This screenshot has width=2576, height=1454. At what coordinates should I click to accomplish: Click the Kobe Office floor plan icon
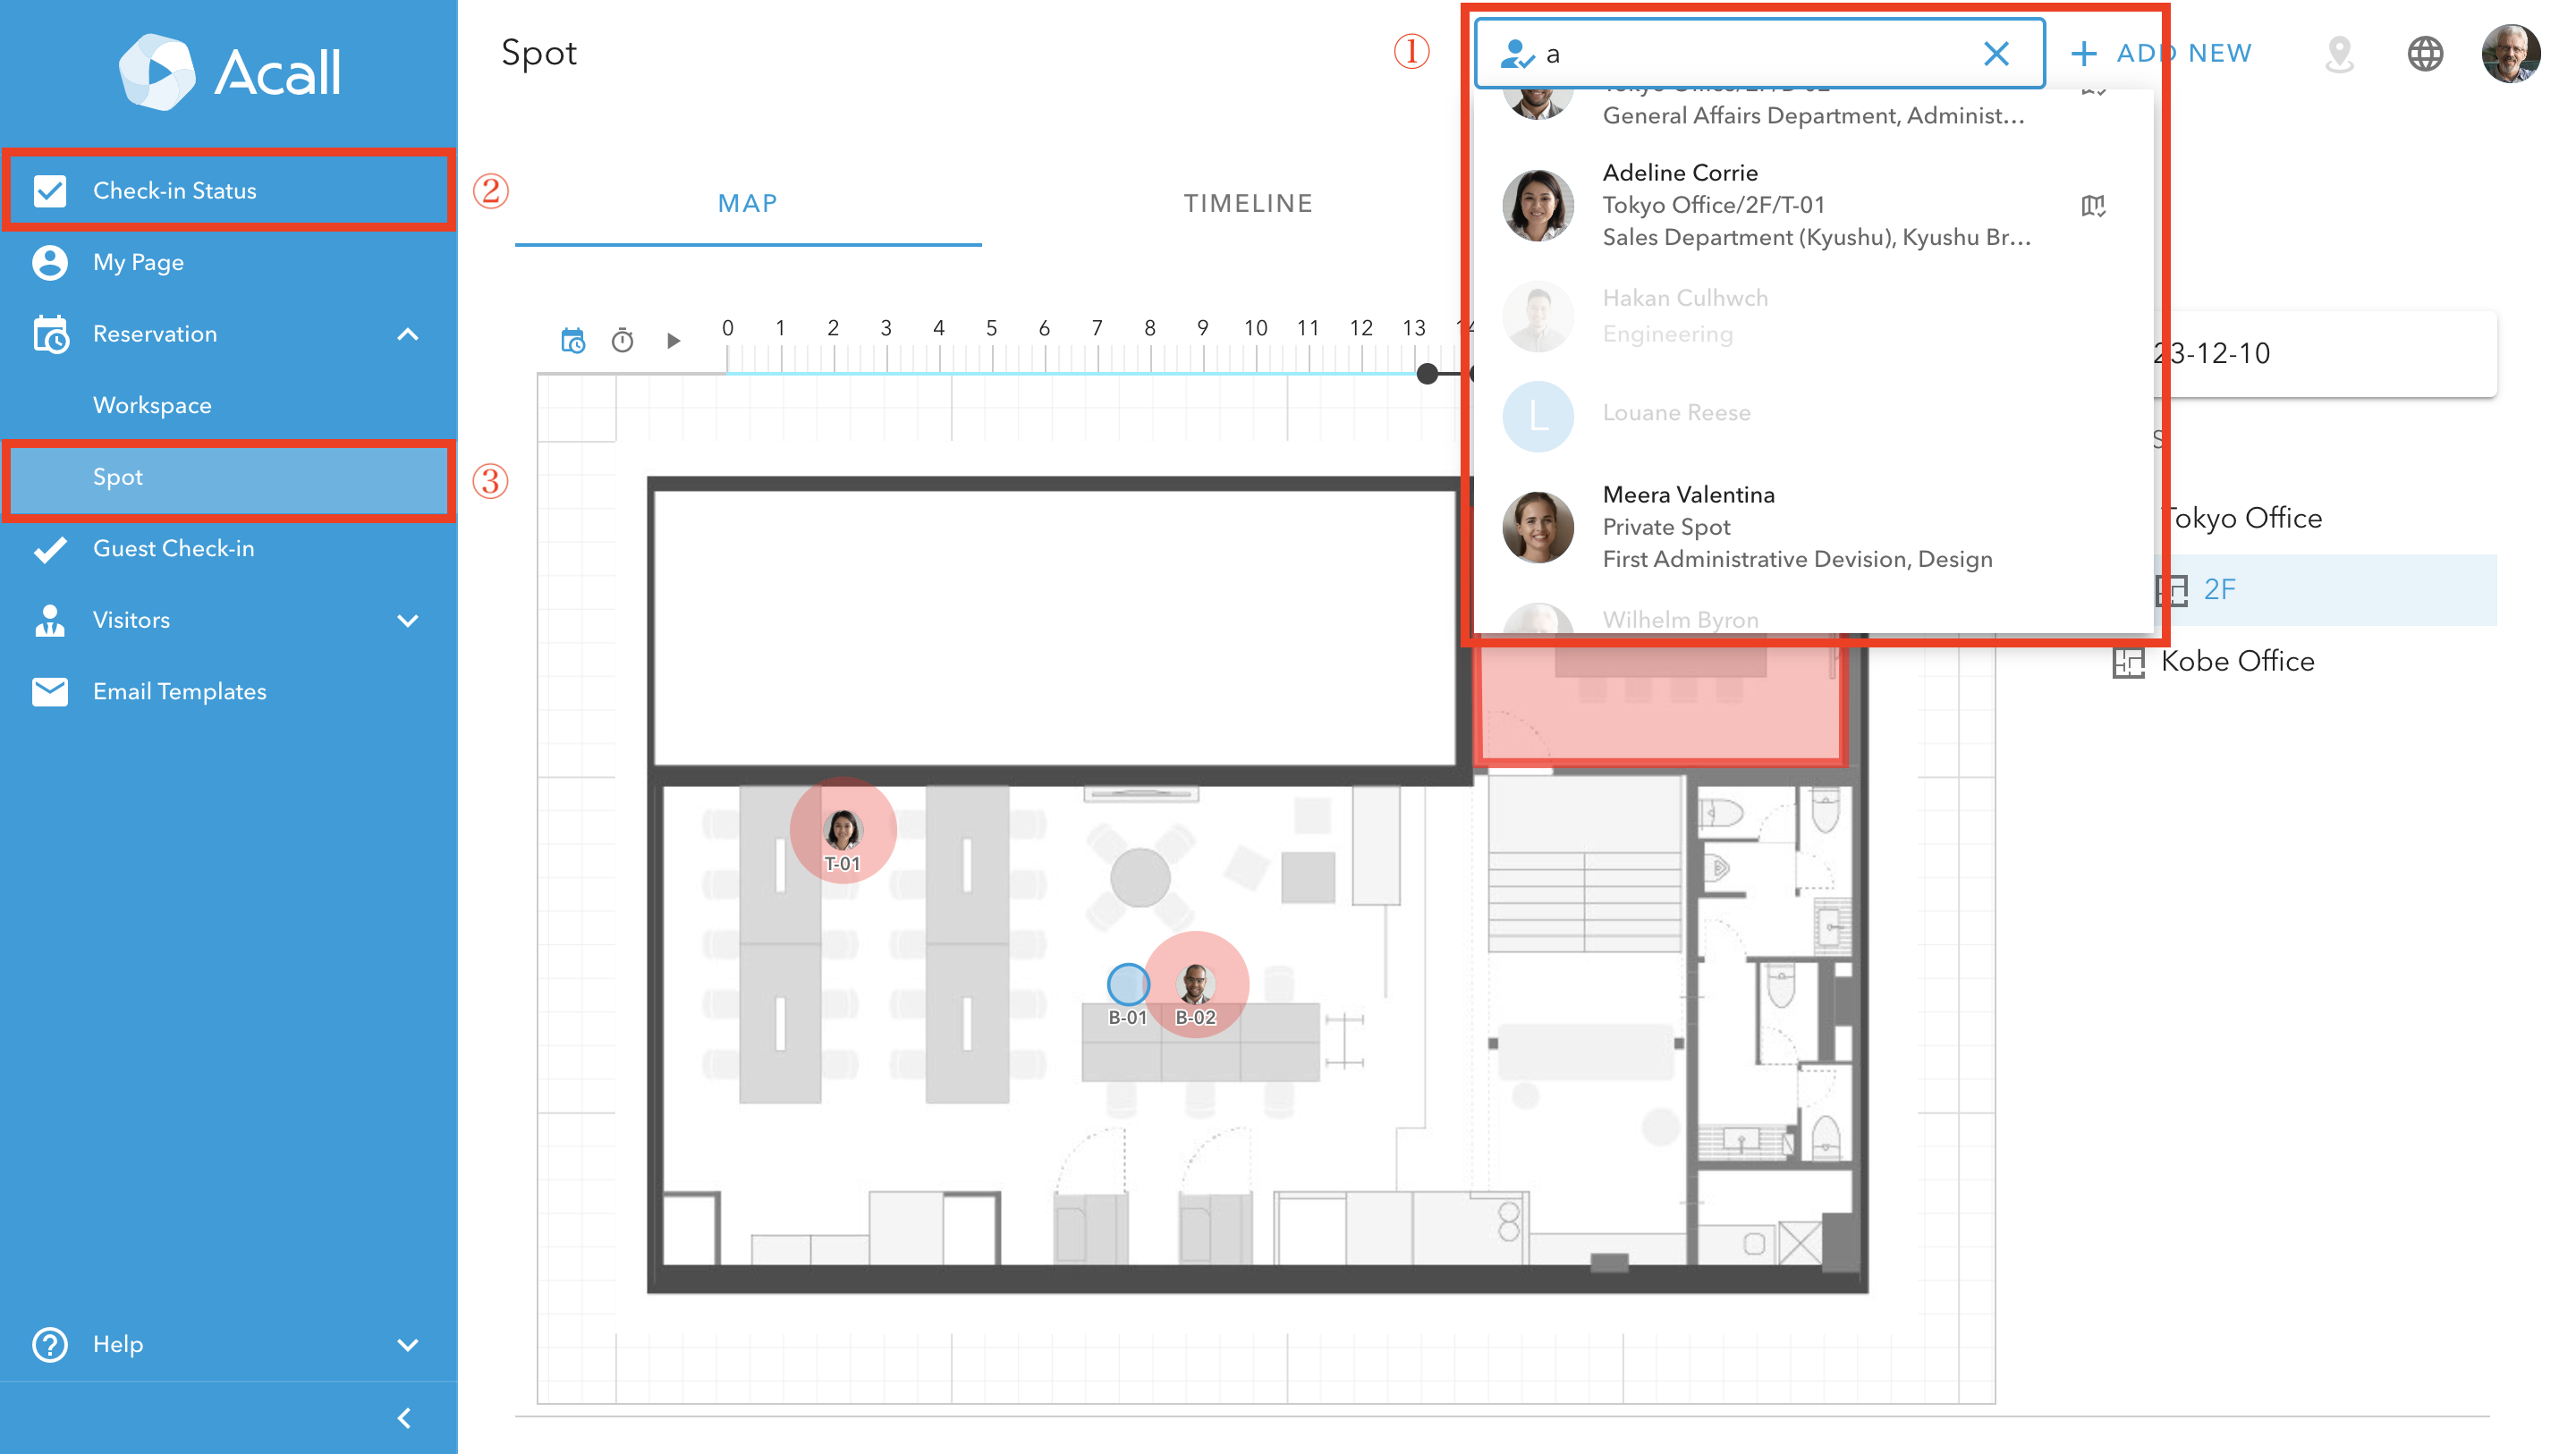point(2129,662)
